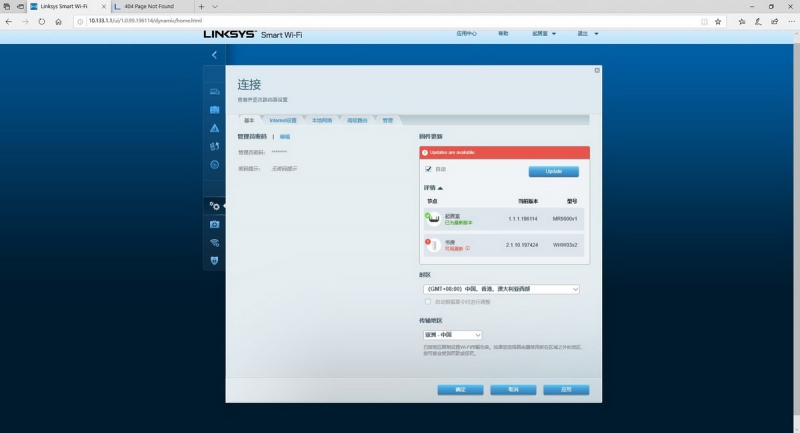Open a new browser tab with plus

click(x=202, y=7)
